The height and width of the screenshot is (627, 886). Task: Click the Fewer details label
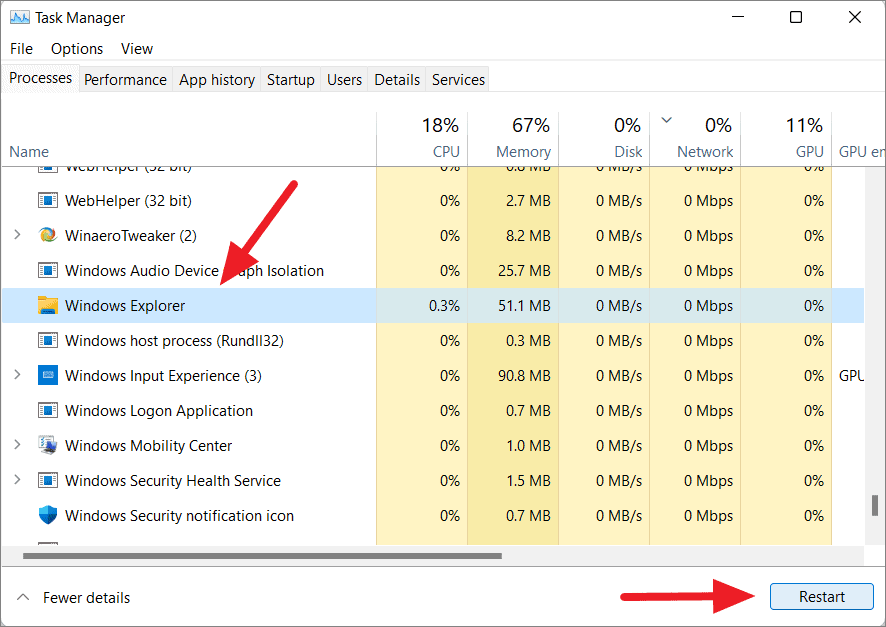(86, 598)
